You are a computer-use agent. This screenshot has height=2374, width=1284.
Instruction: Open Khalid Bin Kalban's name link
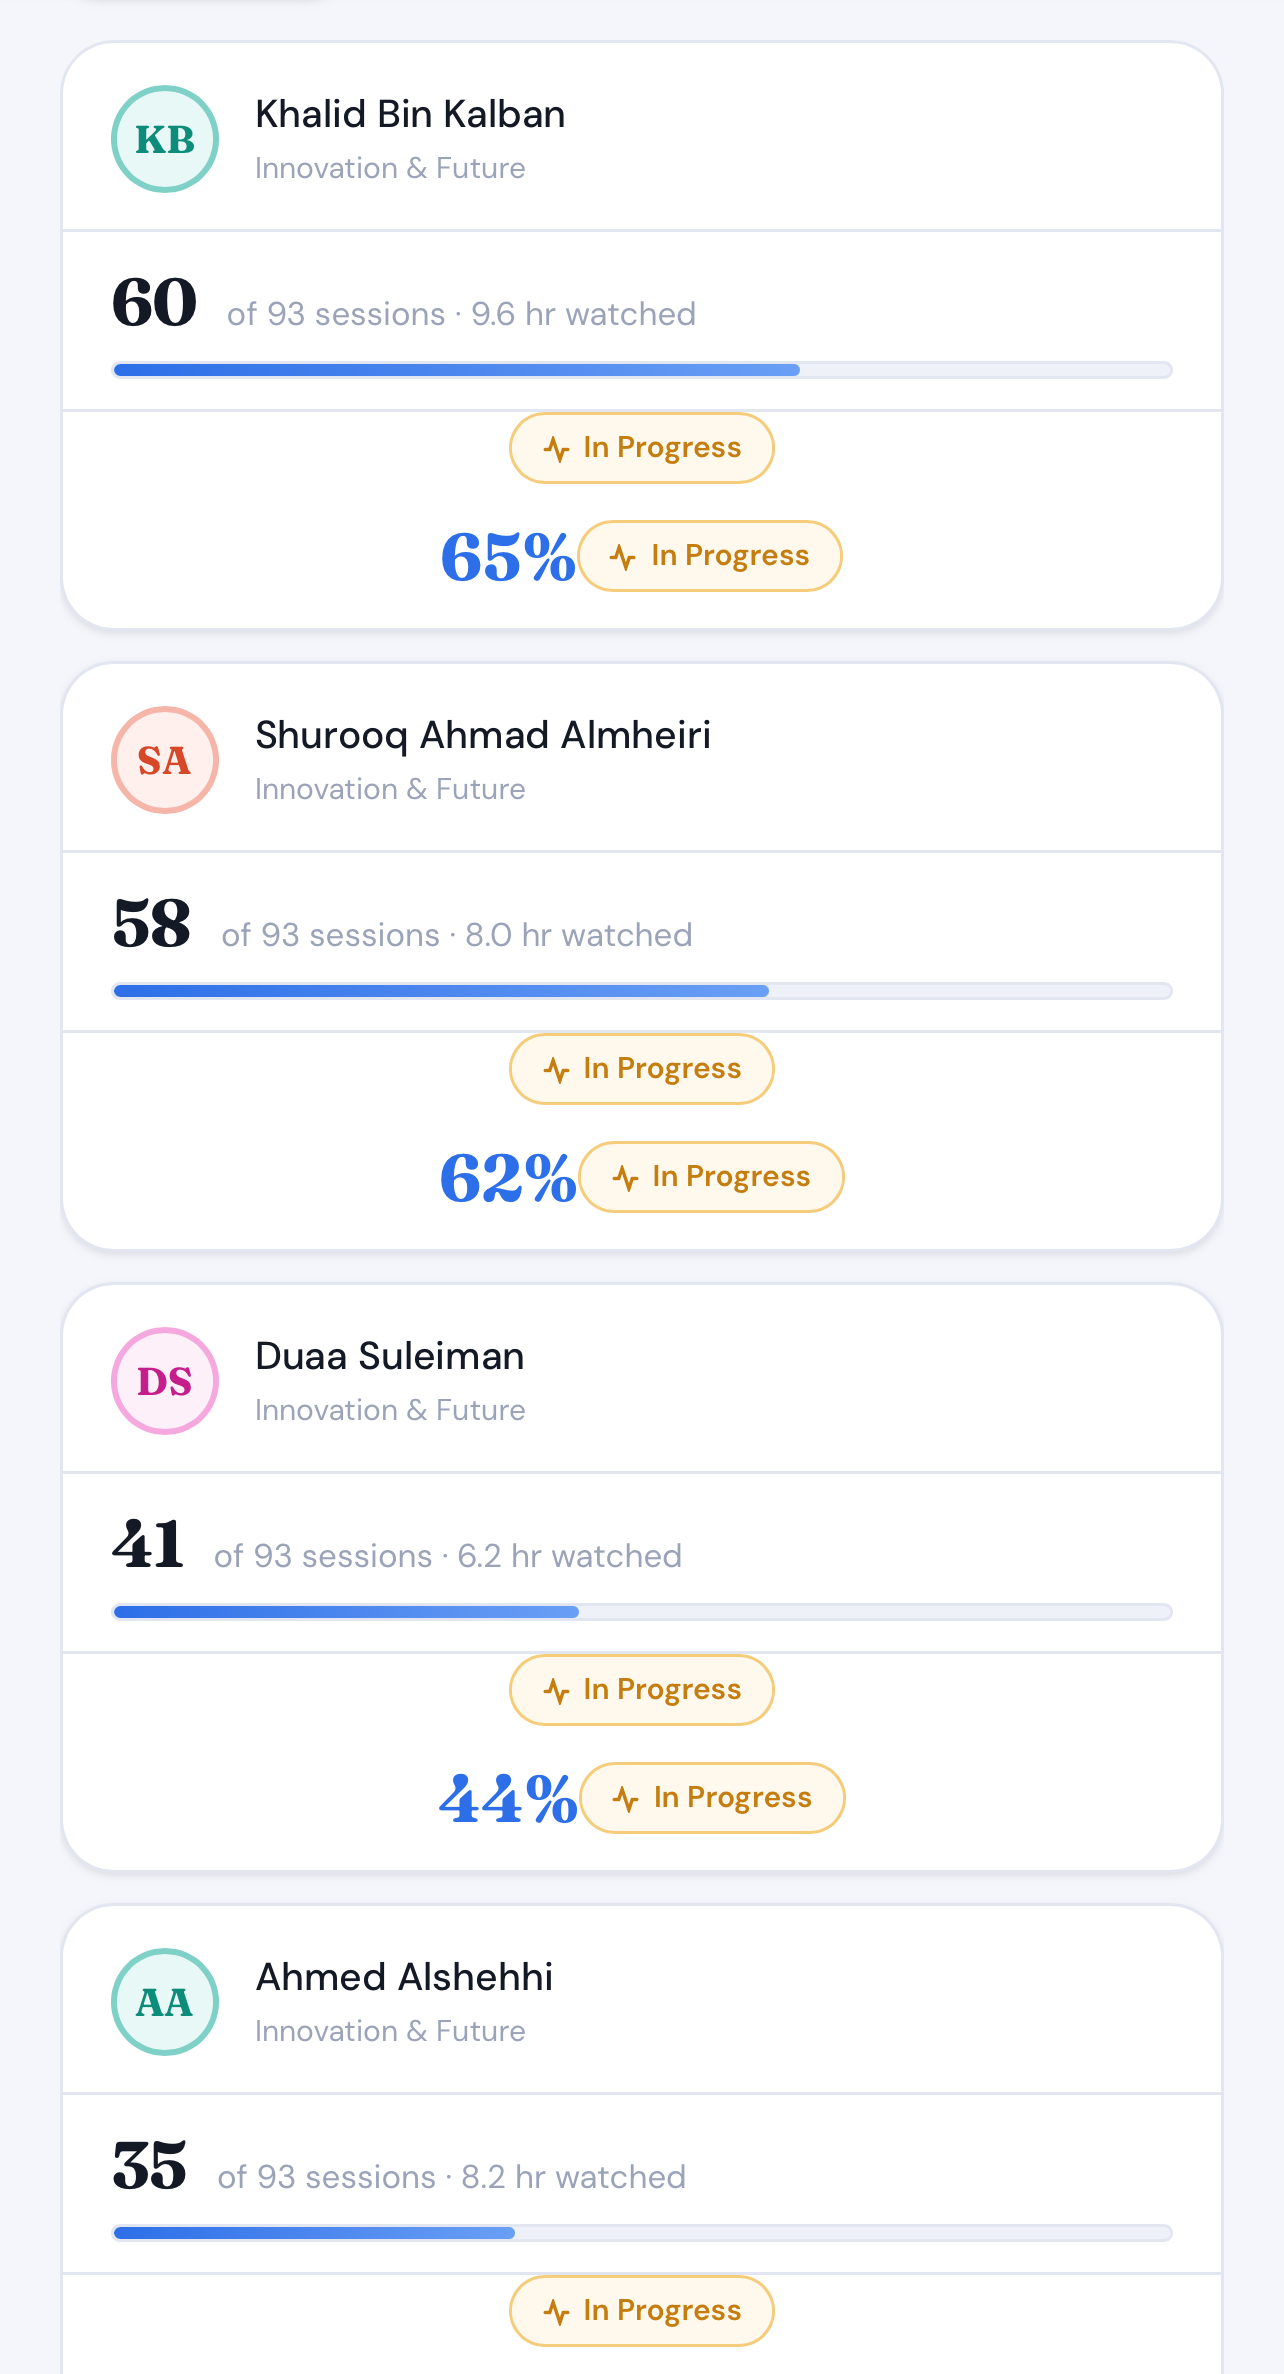tap(410, 114)
